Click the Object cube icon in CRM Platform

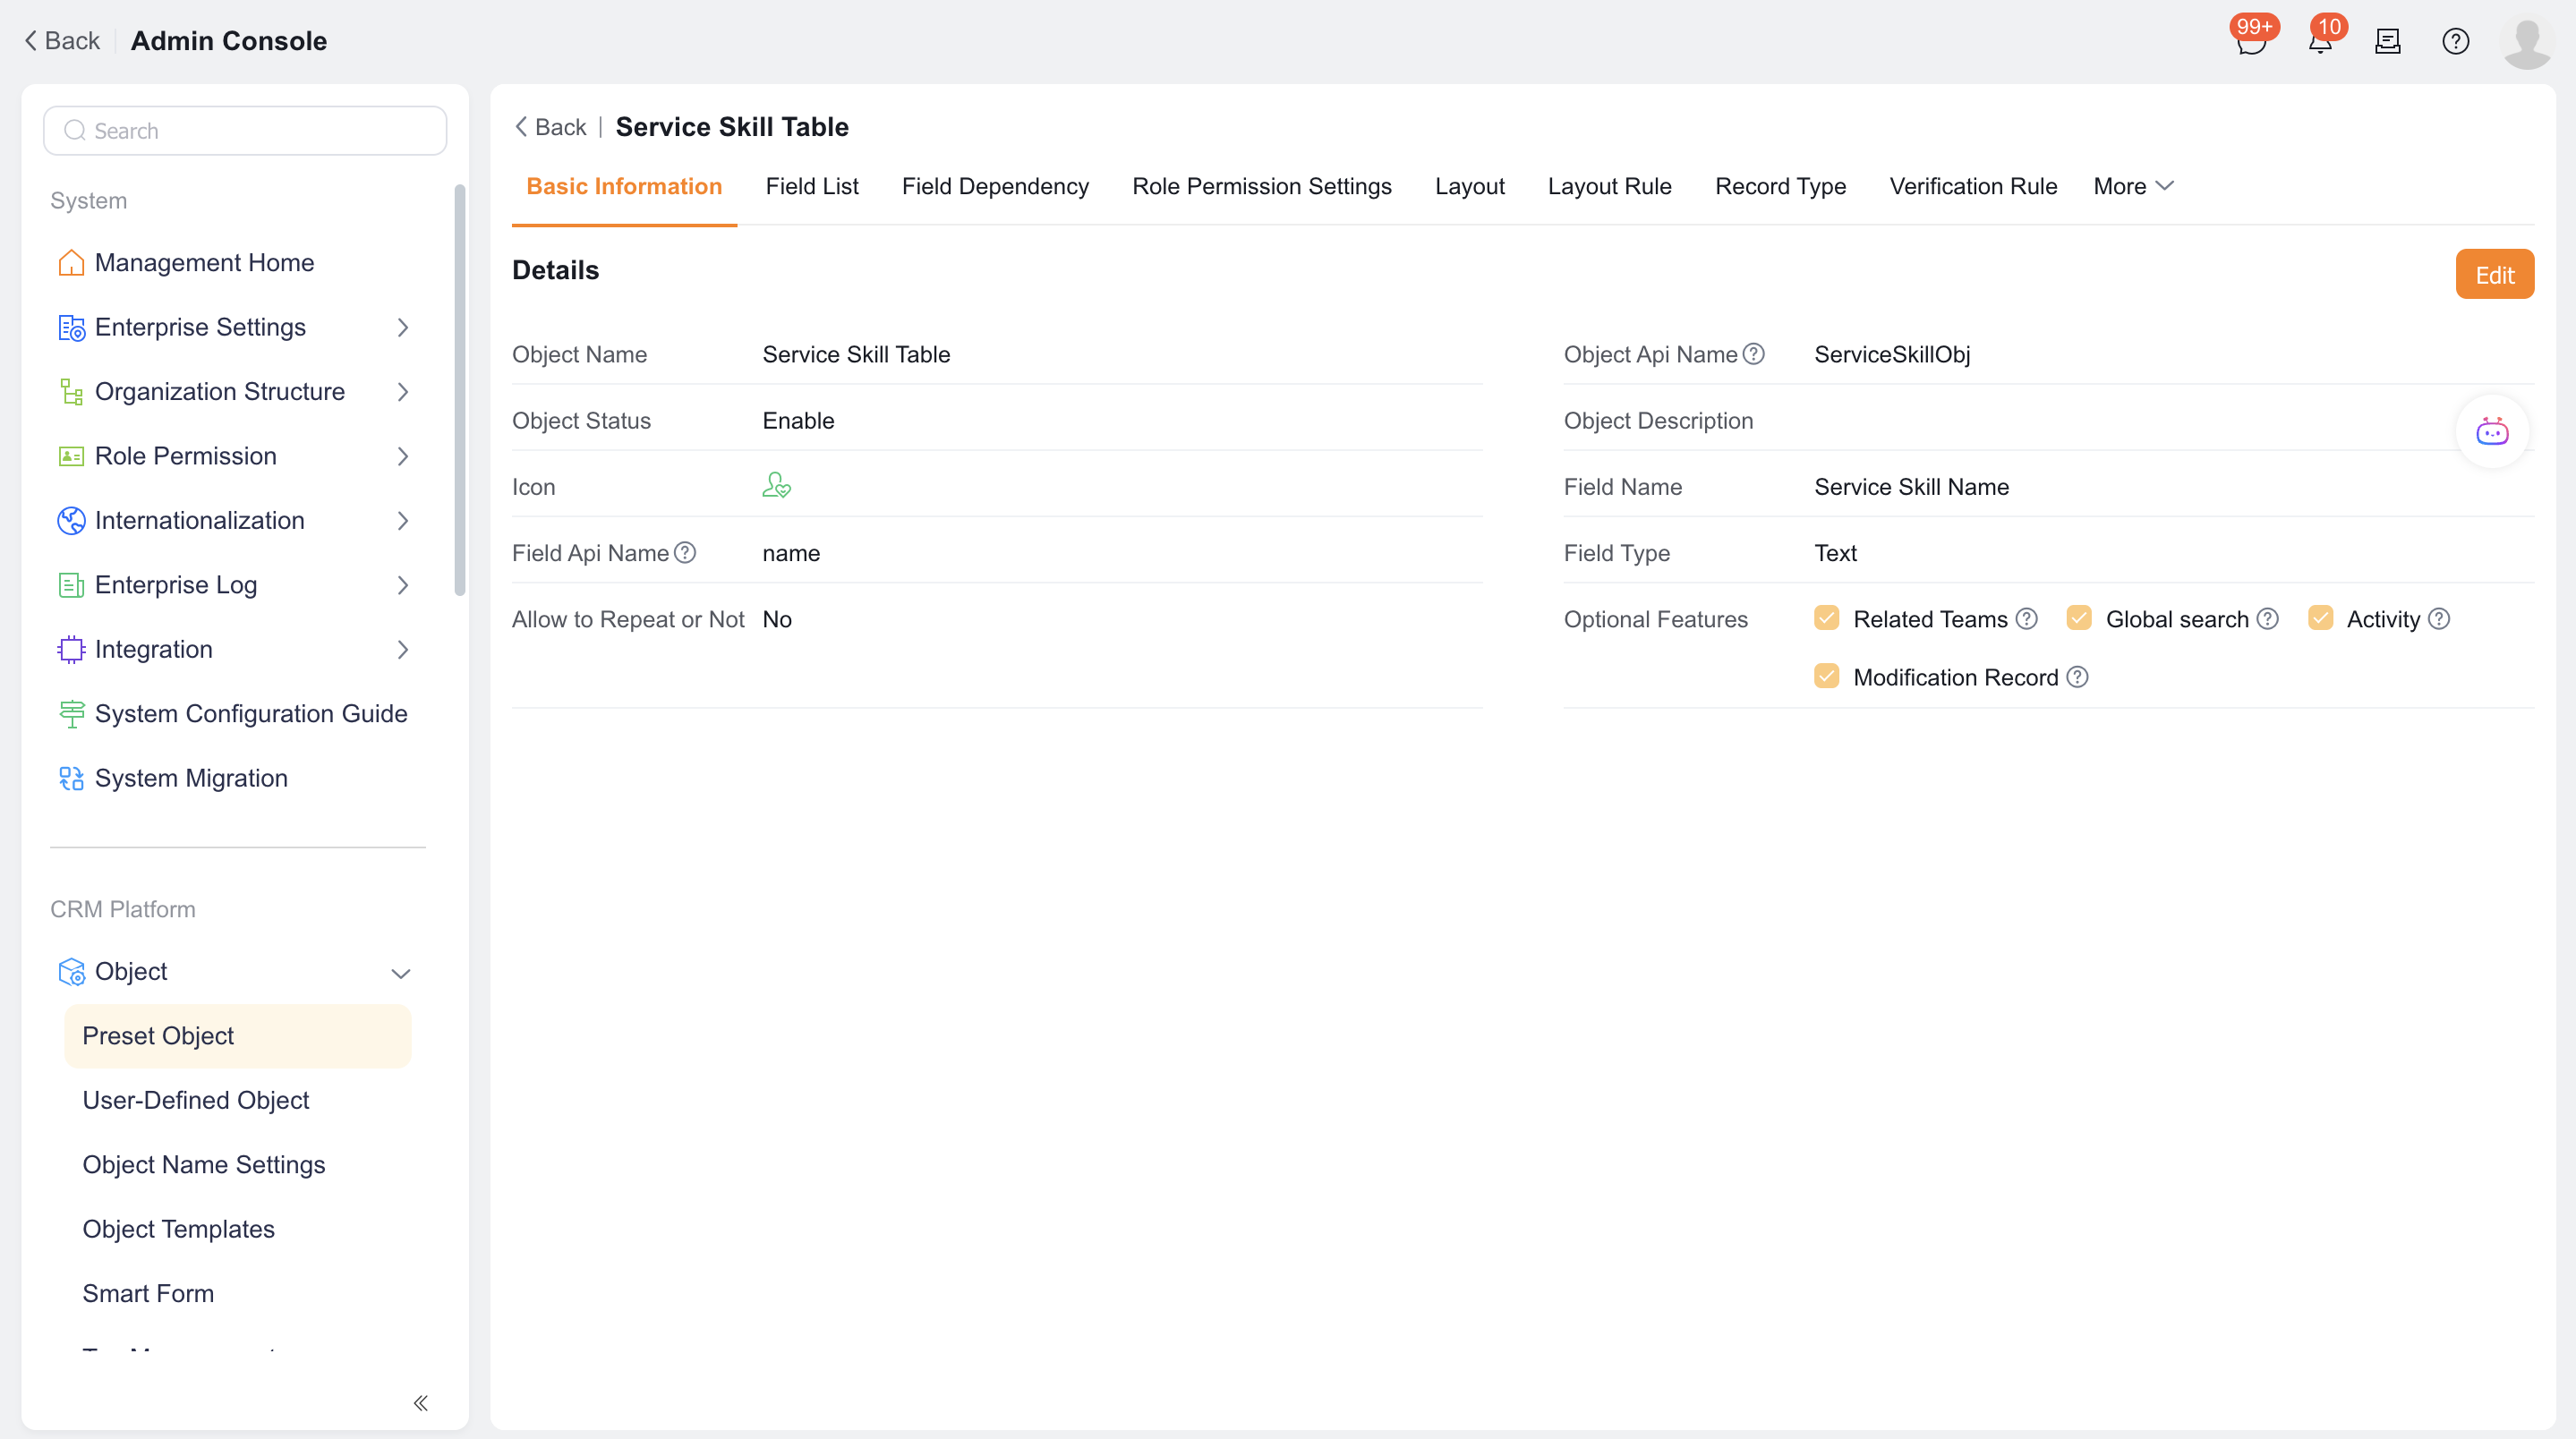[71, 972]
